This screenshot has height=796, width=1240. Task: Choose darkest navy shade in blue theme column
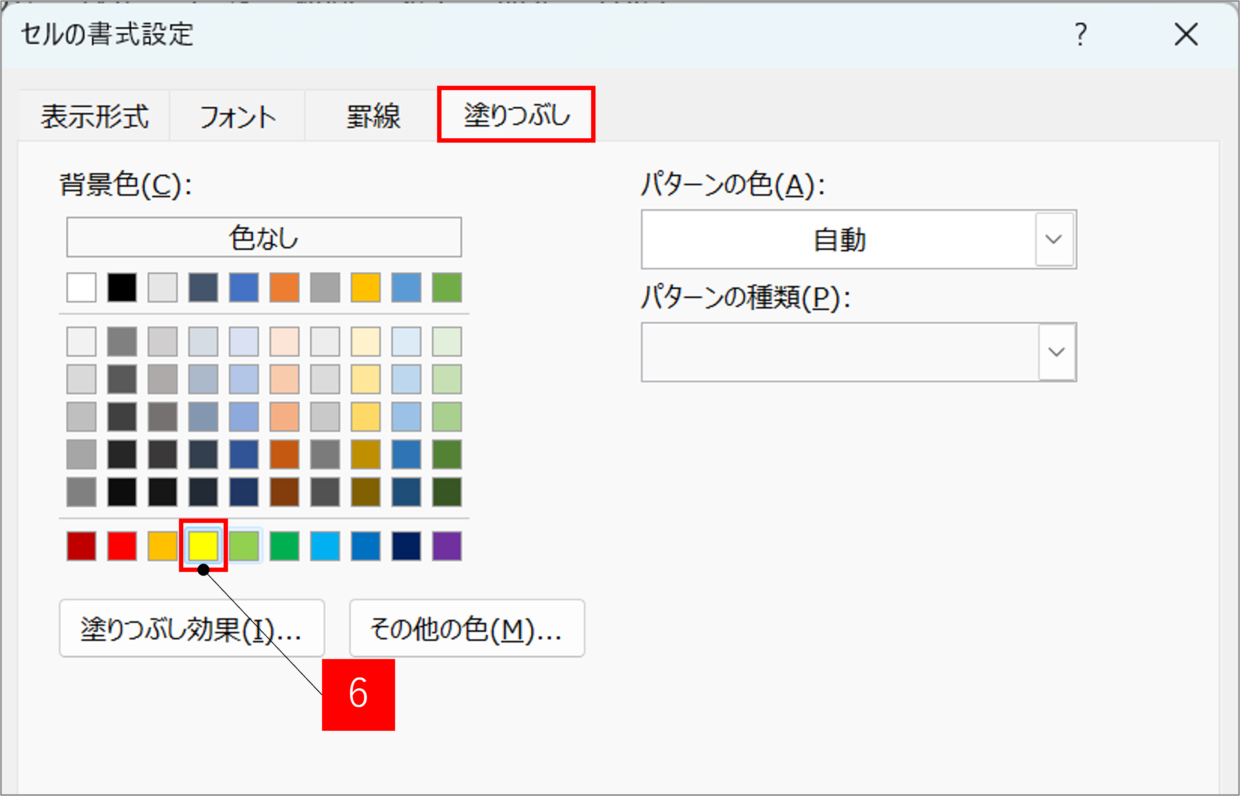pos(244,492)
